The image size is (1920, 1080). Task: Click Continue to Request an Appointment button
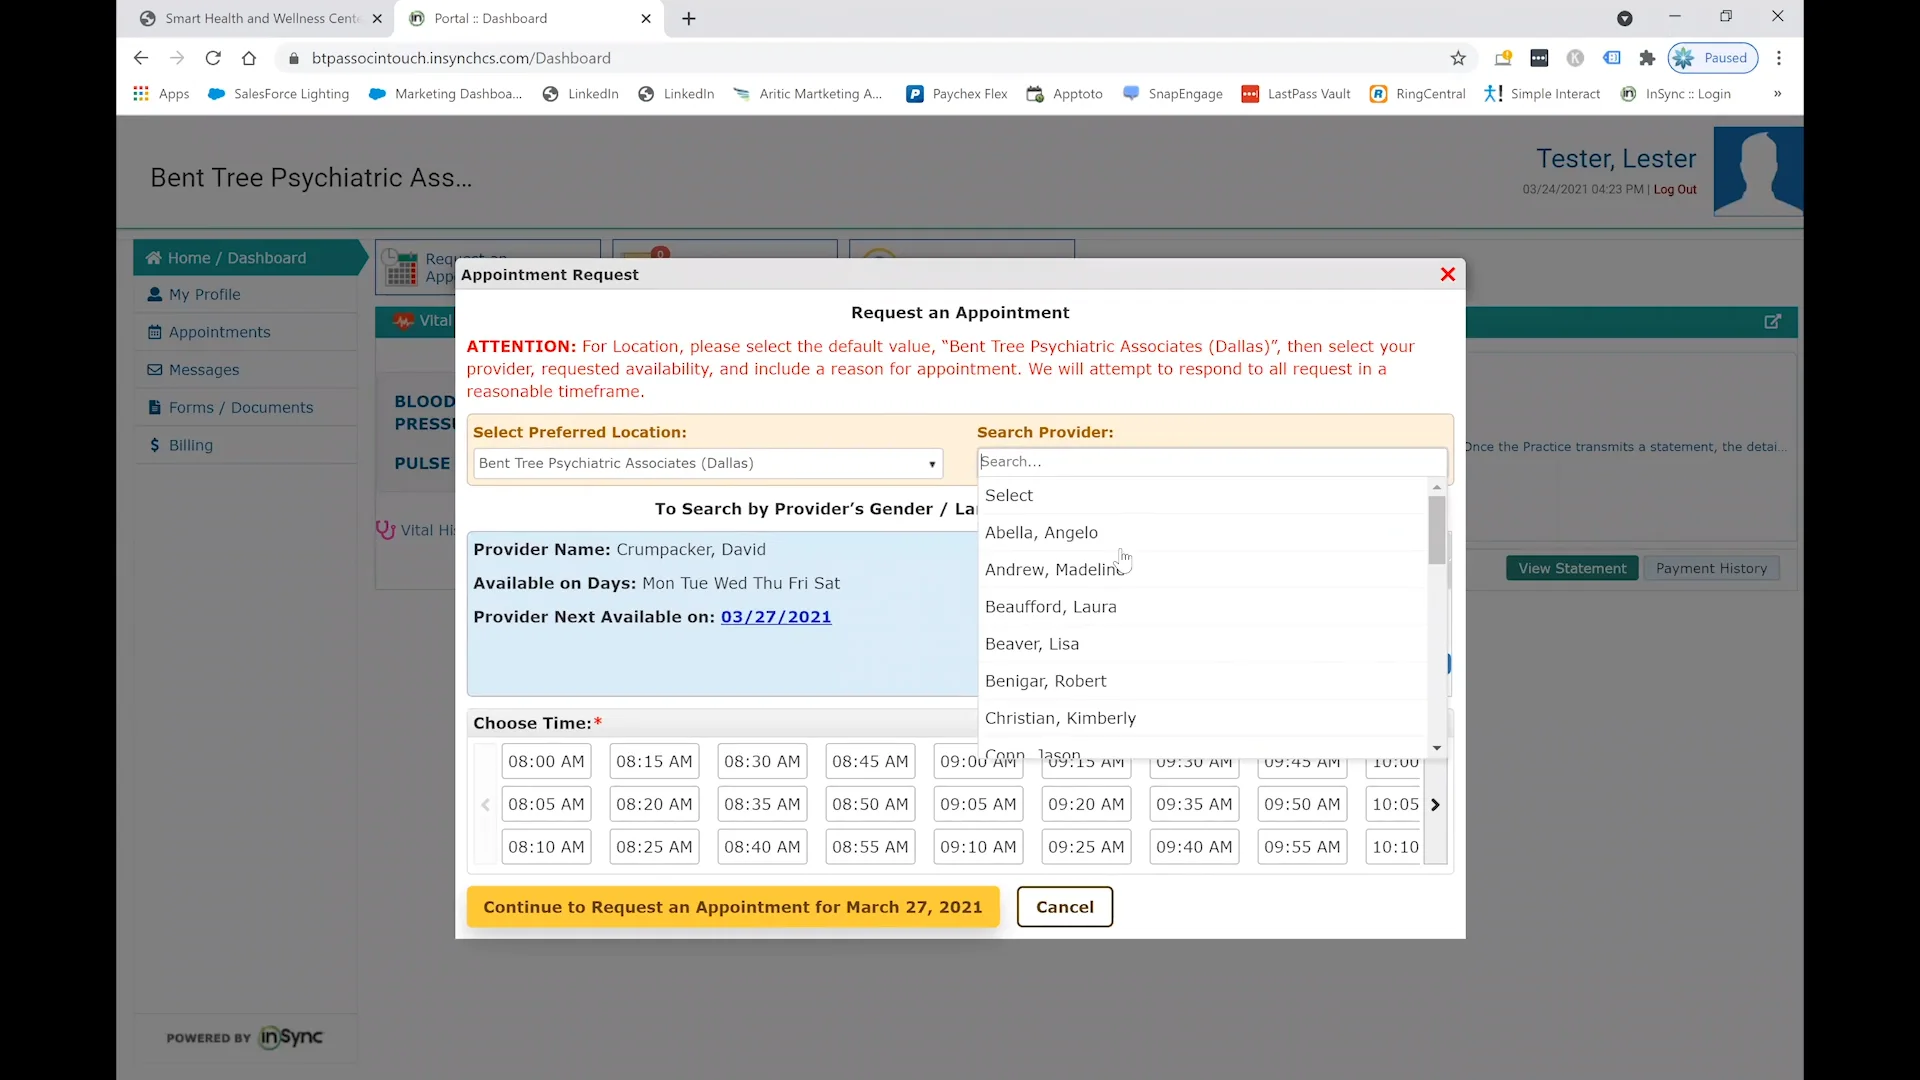733,907
